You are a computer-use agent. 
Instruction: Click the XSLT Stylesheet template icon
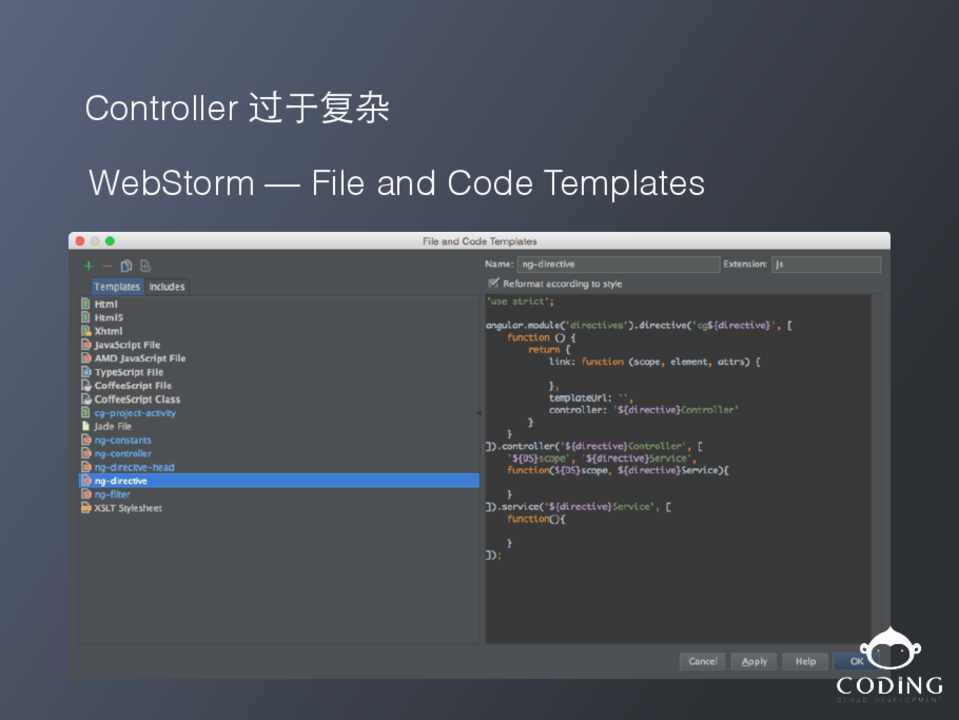pyautogui.click(x=86, y=508)
